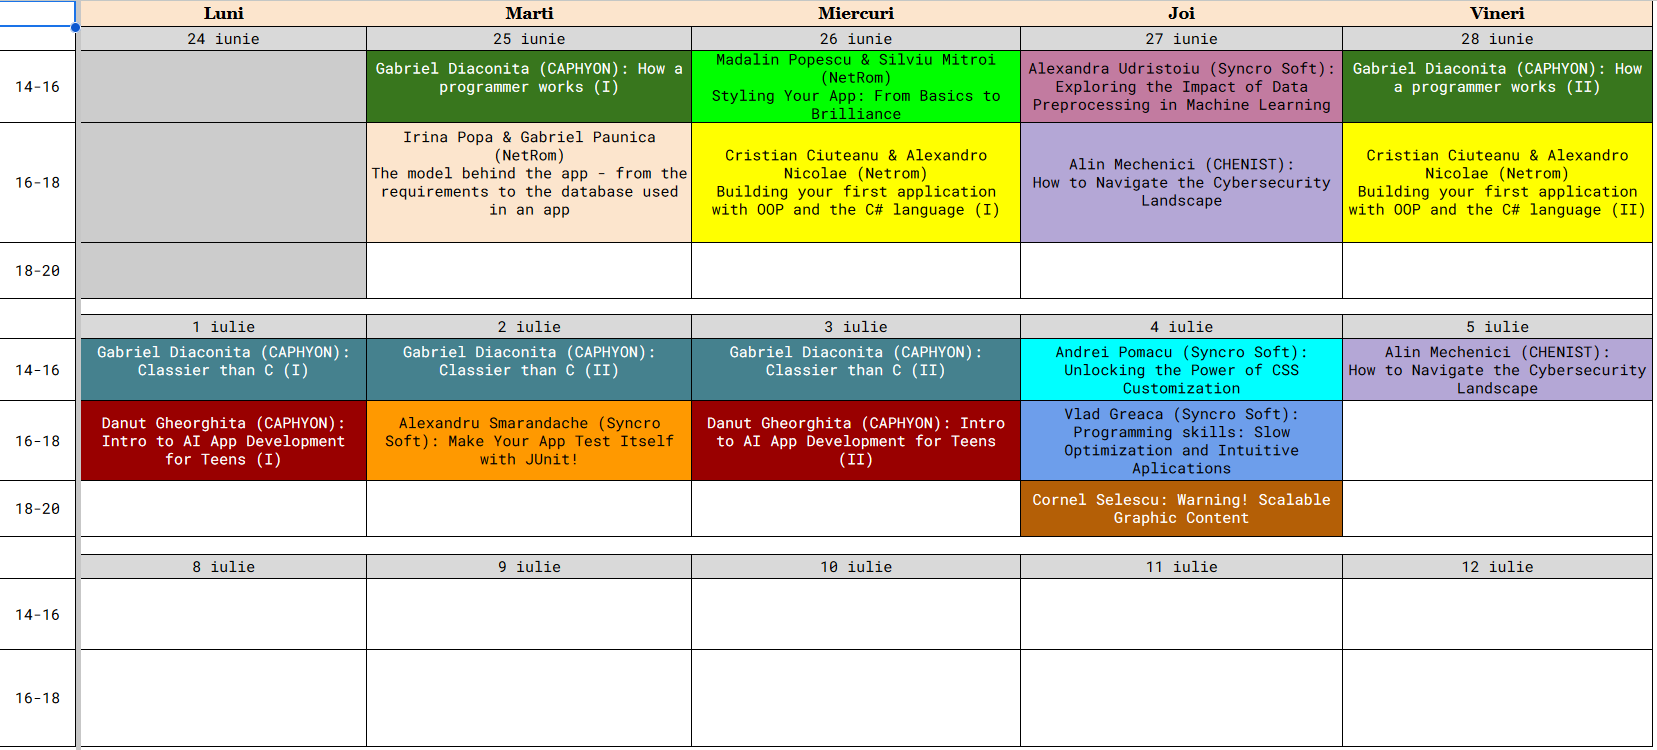Click the 3 iulie date cell

point(856,327)
